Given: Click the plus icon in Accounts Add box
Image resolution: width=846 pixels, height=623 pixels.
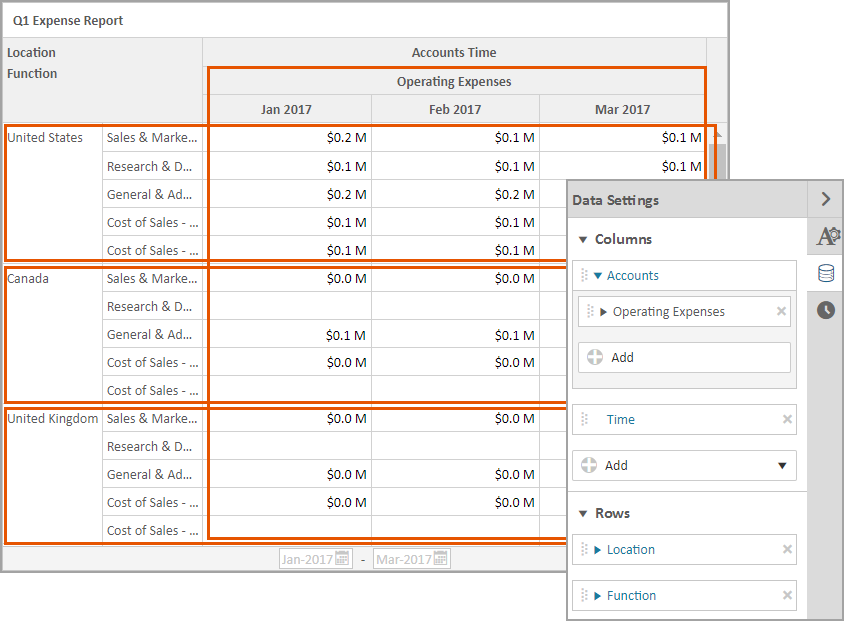Looking at the screenshot, I should (x=595, y=357).
